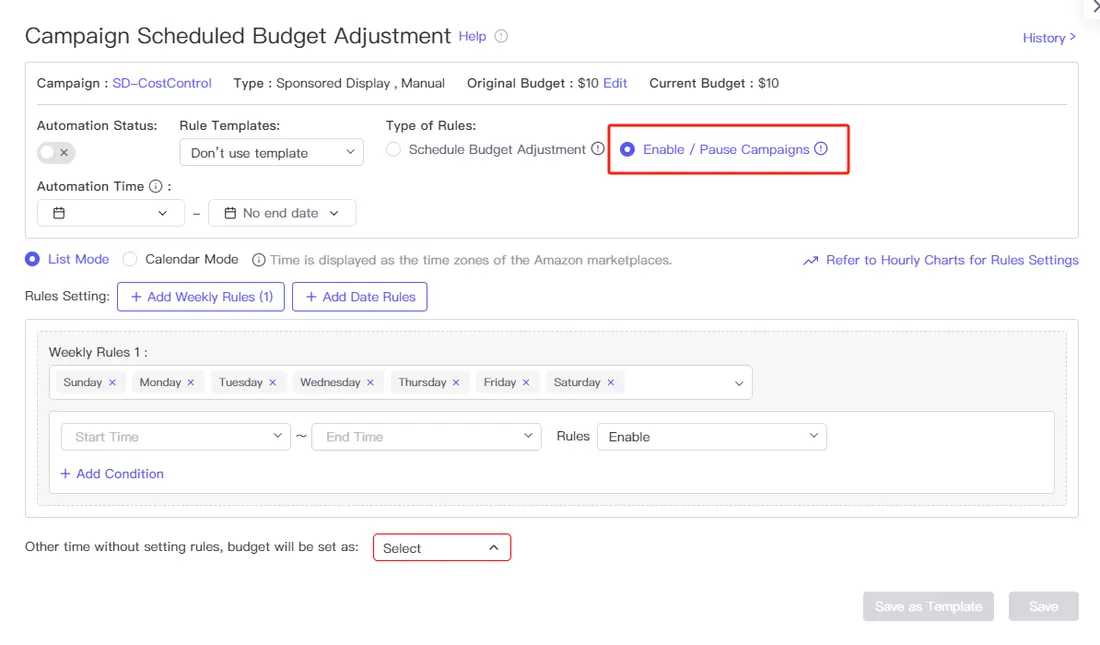Open the SD-CostControl campaign link
This screenshot has height=645, width=1100.
coord(162,83)
